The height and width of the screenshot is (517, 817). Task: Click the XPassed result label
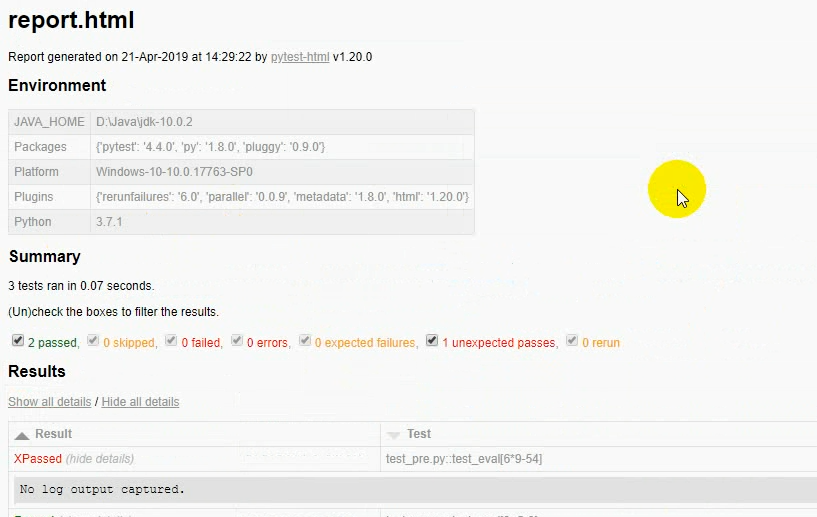pyautogui.click(x=38, y=459)
